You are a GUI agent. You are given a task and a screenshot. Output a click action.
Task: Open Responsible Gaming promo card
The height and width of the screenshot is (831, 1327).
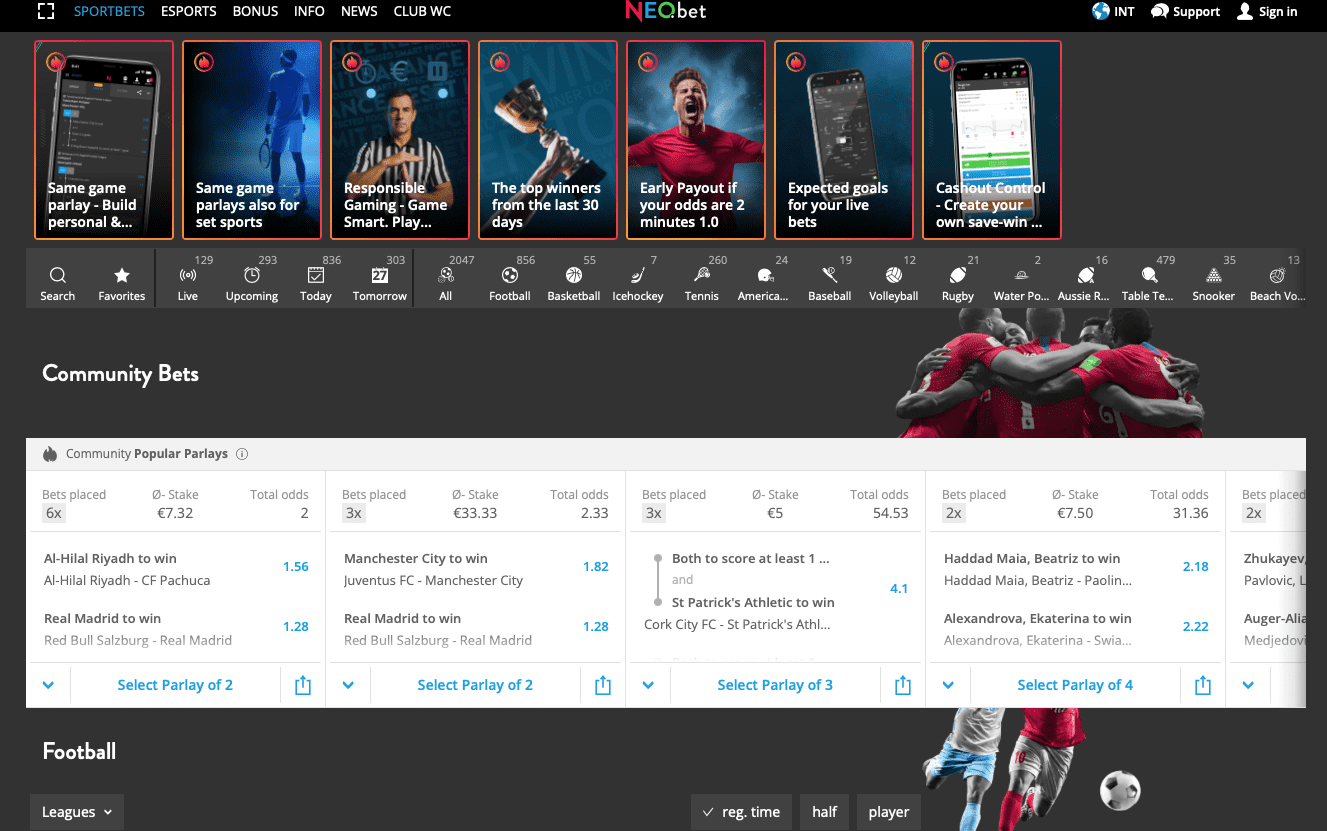click(x=400, y=140)
